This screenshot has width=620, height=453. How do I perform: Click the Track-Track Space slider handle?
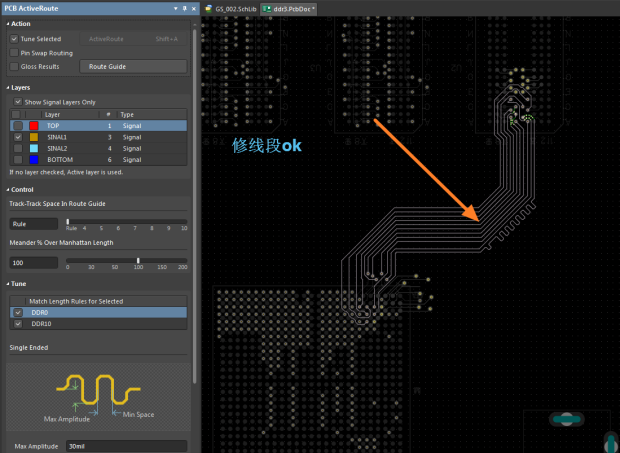pos(68,222)
